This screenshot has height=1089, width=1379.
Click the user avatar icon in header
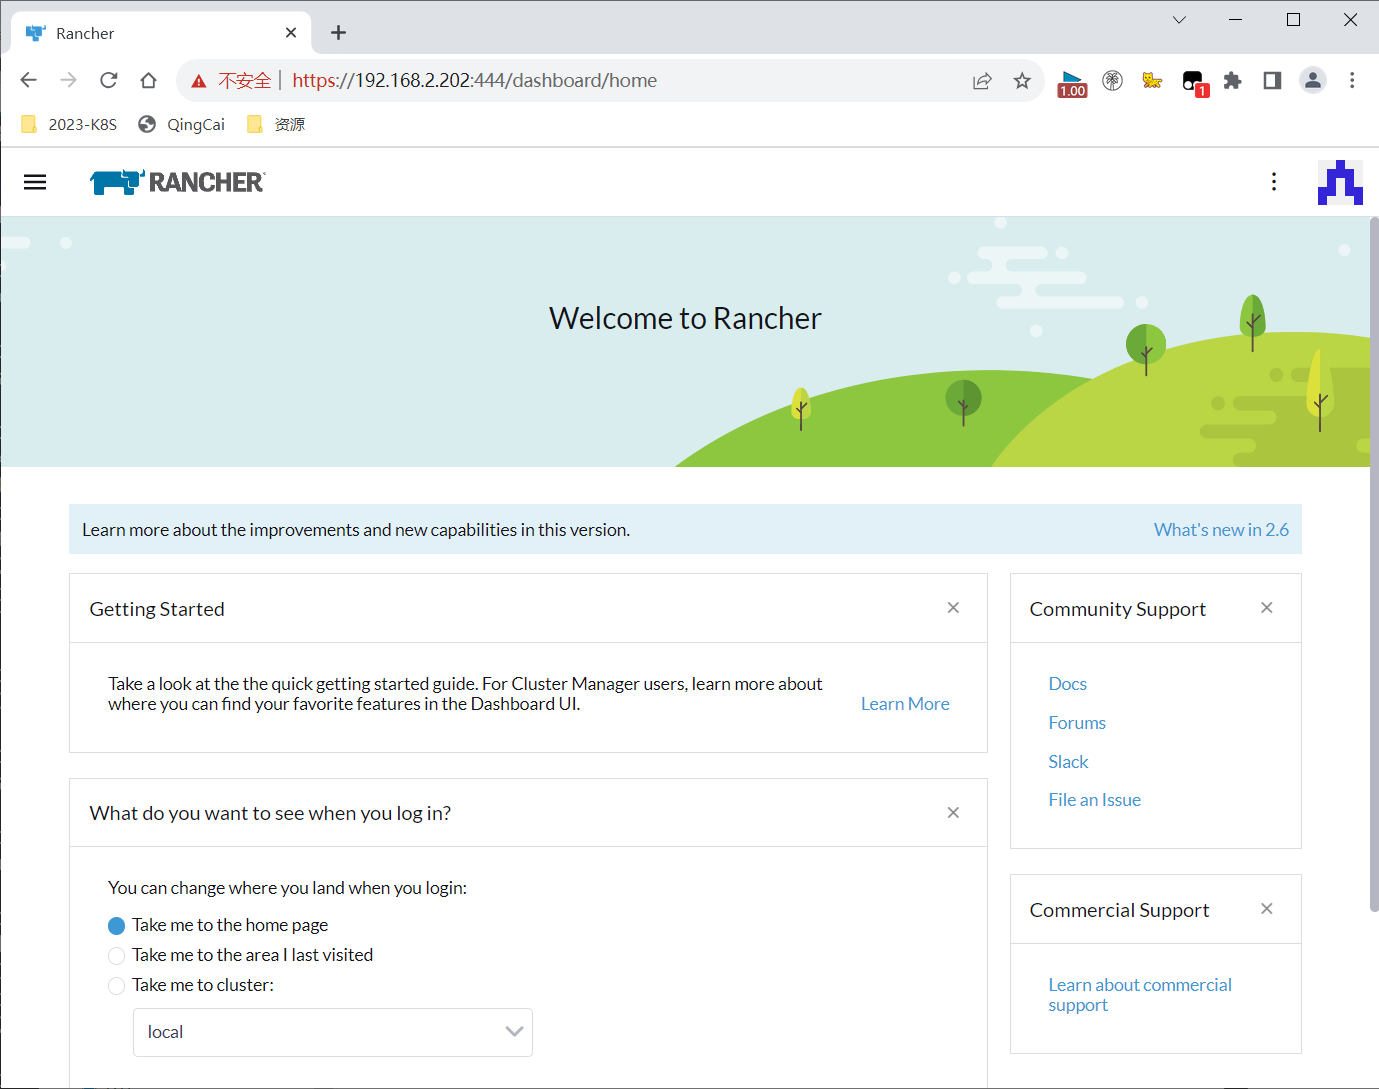[x=1339, y=182]
